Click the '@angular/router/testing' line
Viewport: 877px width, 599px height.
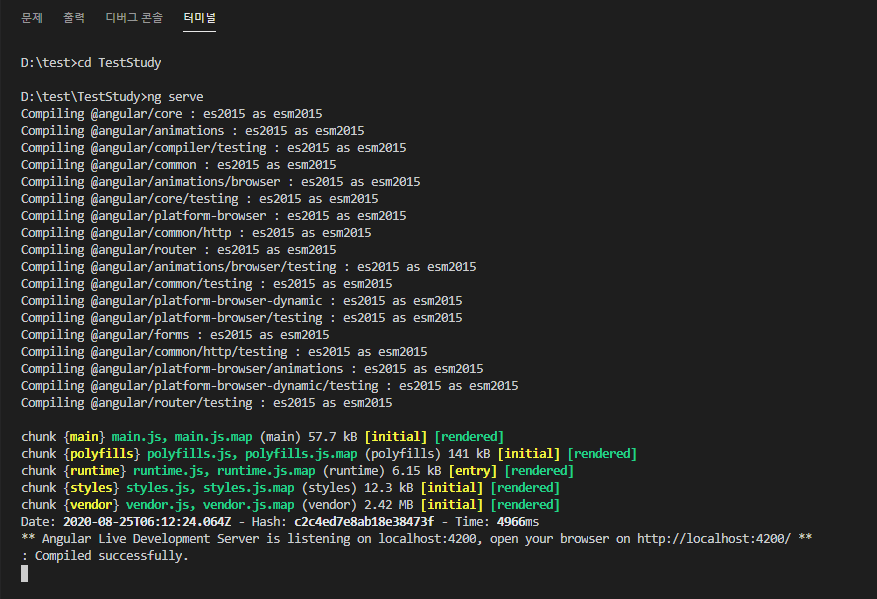point(206,403)
